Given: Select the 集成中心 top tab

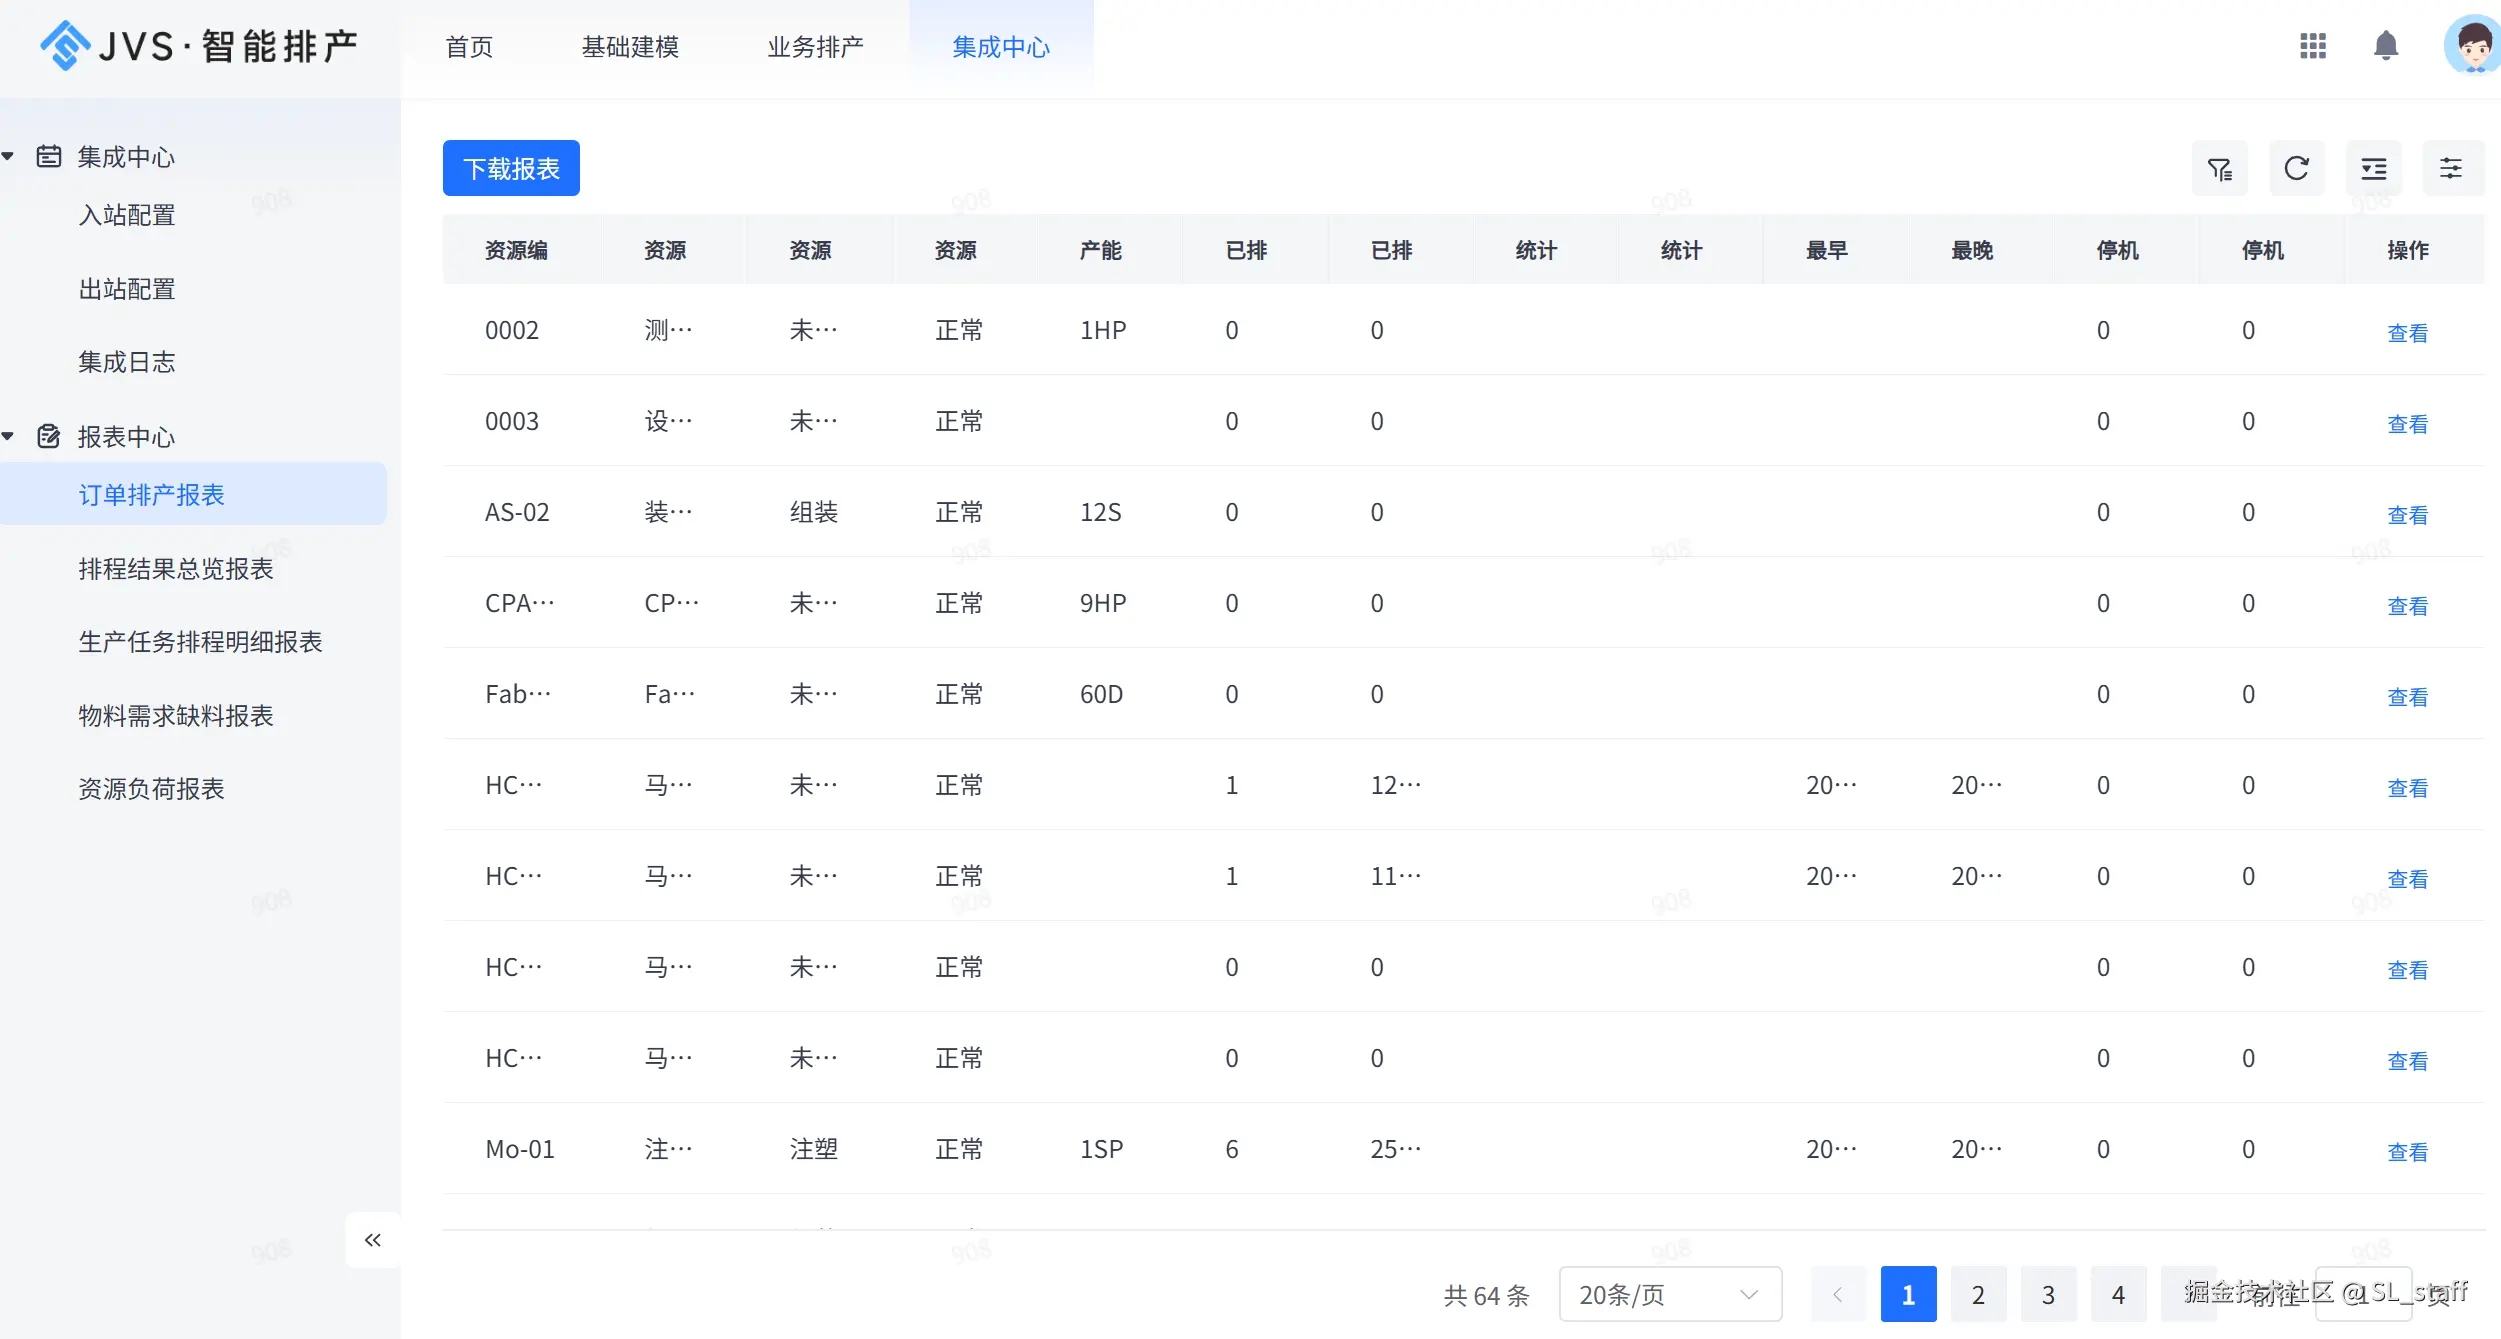Looking at the screenshot, I should 1001,47.
